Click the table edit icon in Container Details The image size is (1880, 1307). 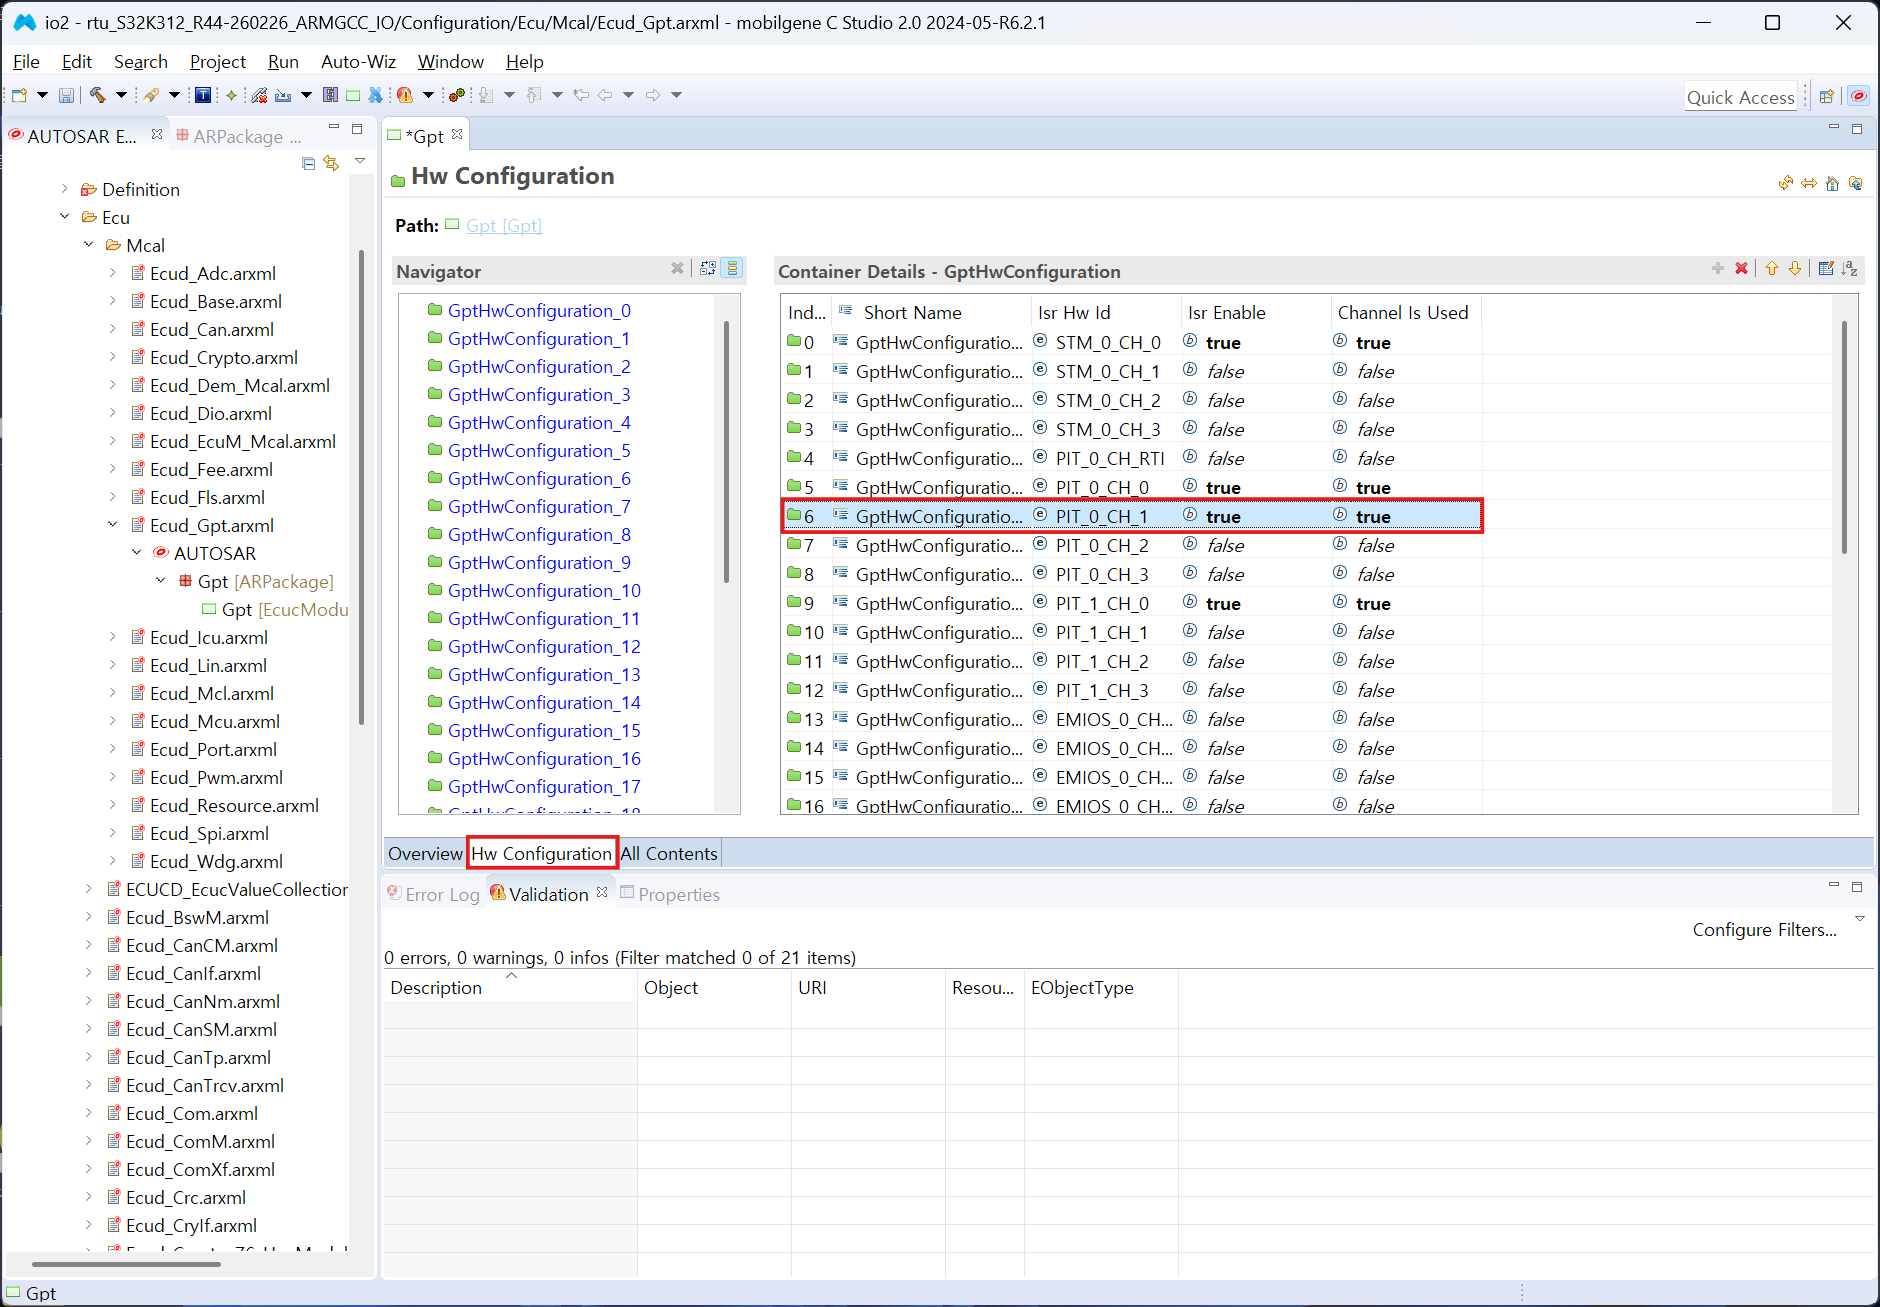pyautogui.click(x=1826, y=268)
